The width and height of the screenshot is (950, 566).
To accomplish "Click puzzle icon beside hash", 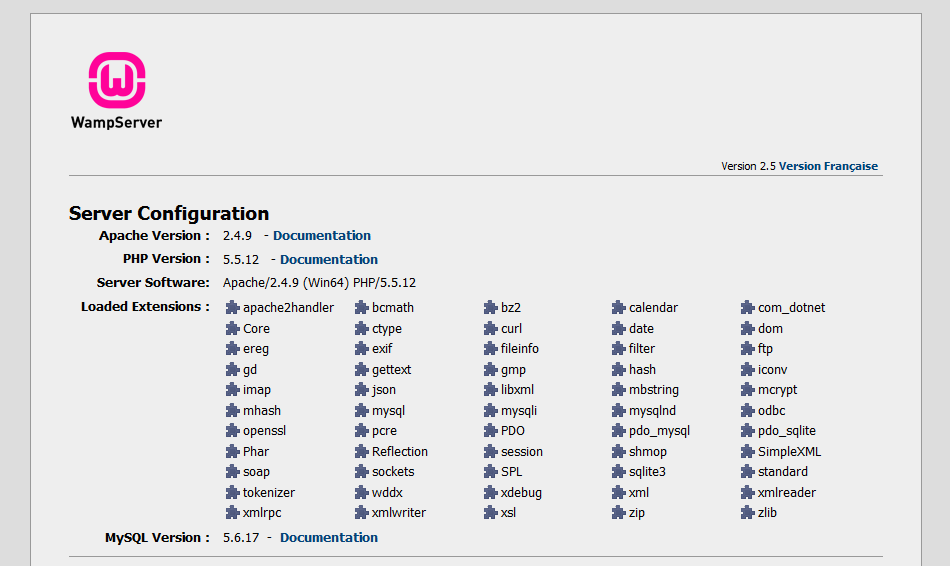I will click(x=619, y=370).
